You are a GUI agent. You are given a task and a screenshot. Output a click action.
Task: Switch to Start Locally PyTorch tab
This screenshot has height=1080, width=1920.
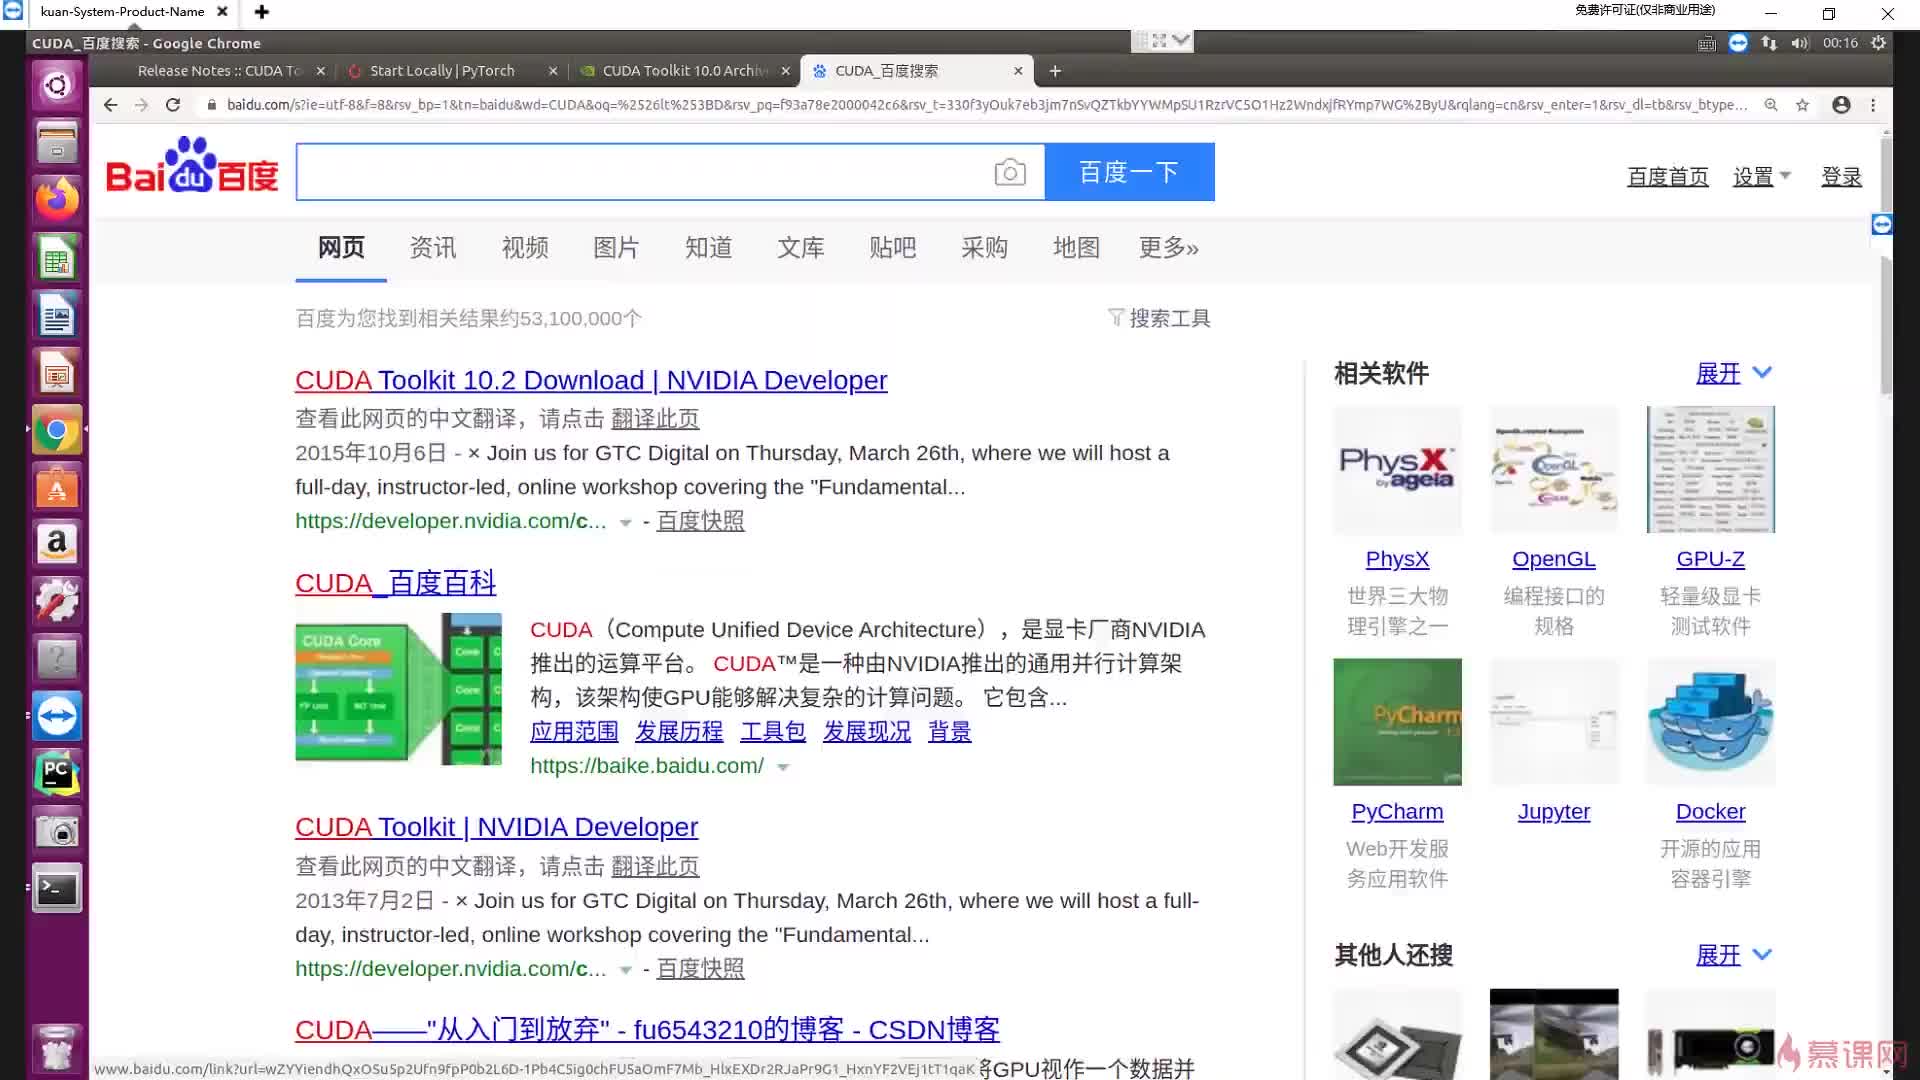442,71
